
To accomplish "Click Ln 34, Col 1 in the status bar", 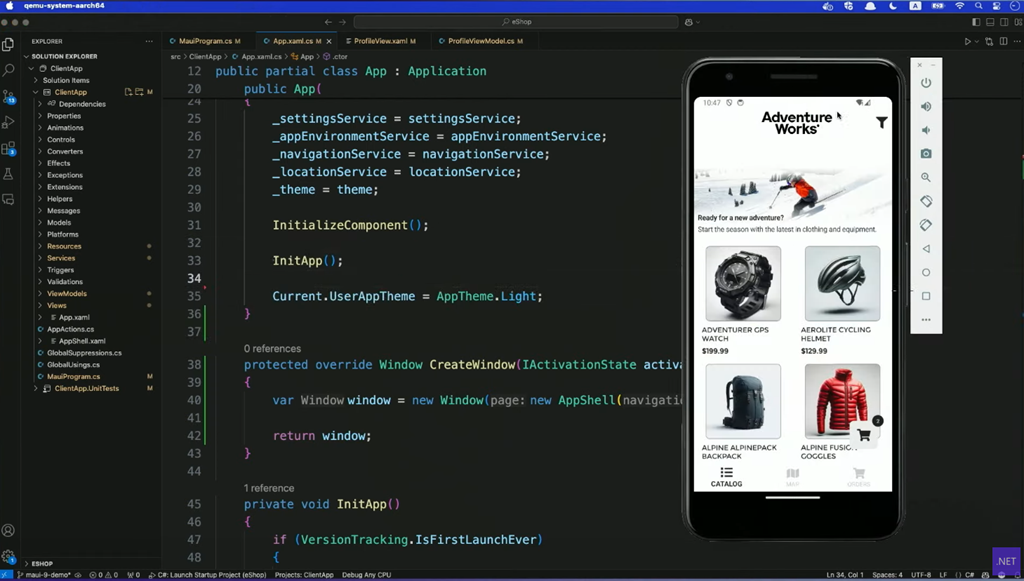I will click(844, 575).
